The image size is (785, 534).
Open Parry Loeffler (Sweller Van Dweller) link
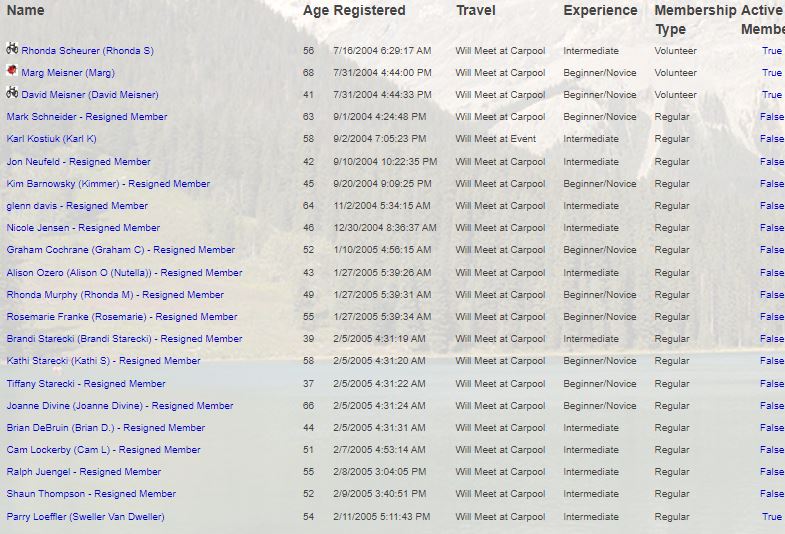(x=85, y=517)
